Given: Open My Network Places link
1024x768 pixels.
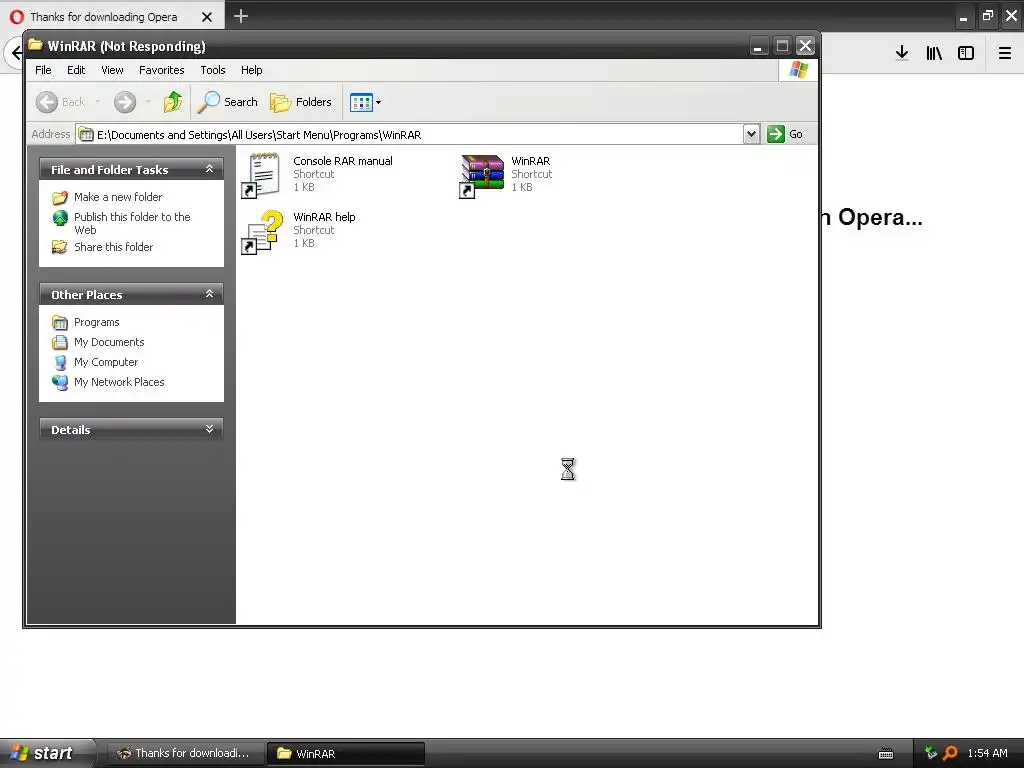Looking at the screenshot, I should [119, 382].
